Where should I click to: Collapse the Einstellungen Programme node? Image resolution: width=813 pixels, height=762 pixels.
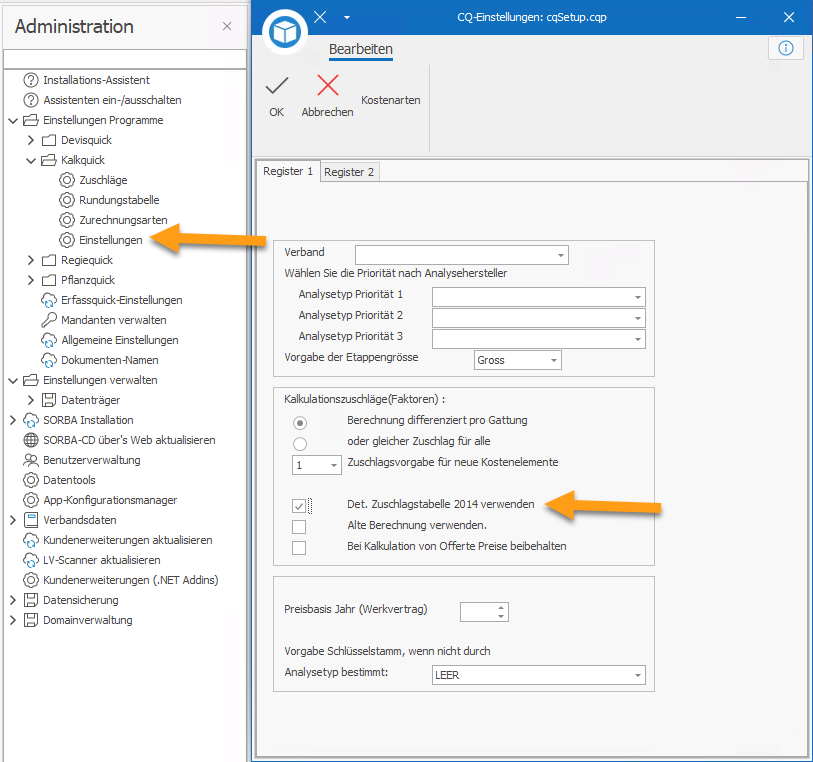[13, 120]
